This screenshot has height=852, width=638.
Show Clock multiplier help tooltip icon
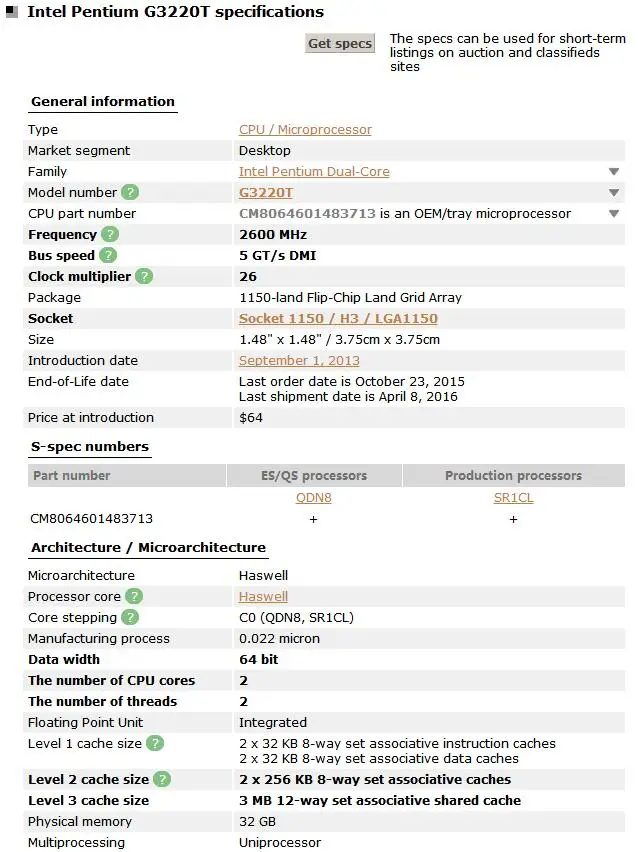coord(144,277)
